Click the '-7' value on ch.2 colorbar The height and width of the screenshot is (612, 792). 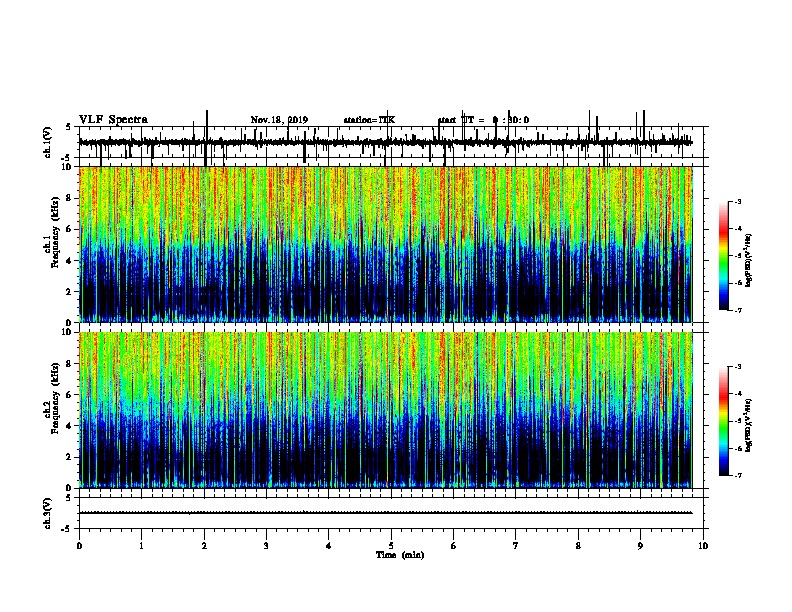[737, 476]
